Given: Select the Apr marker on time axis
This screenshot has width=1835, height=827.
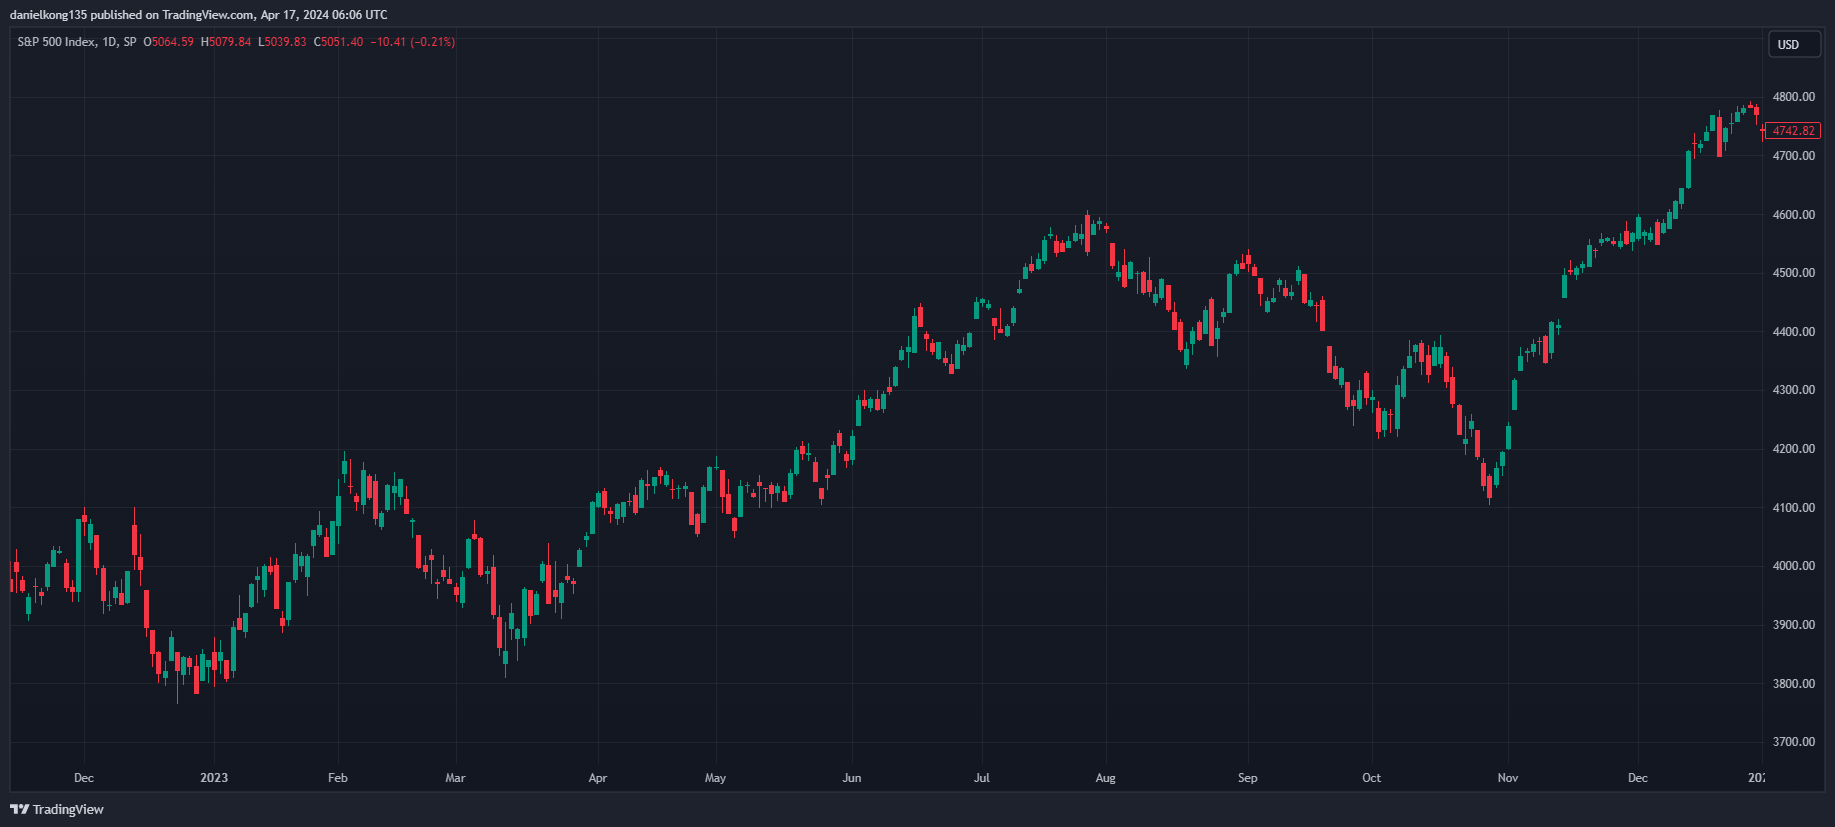Looking at the screenshot, I should pyautogui.click(x=598, y=778).
